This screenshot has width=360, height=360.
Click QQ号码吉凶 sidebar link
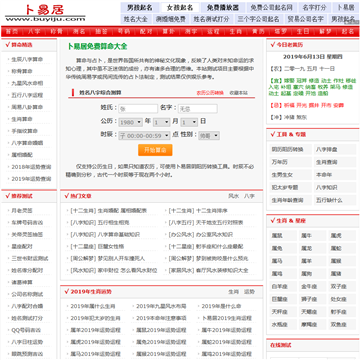click(26, 330)
